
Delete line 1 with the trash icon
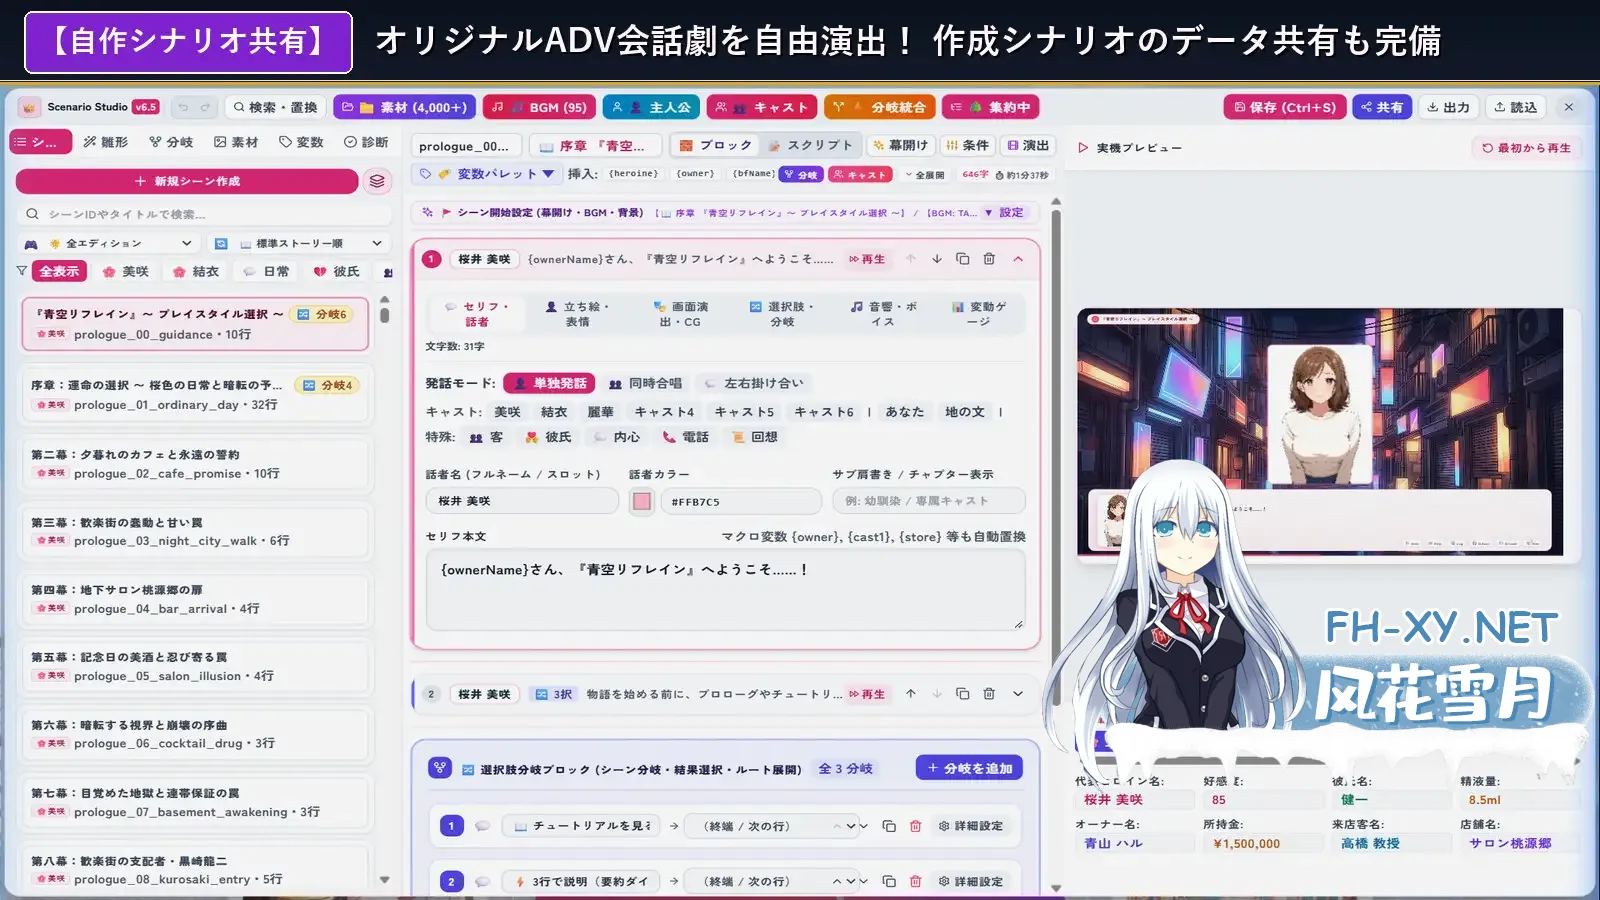pyautogui.click(x=989, y=259)
